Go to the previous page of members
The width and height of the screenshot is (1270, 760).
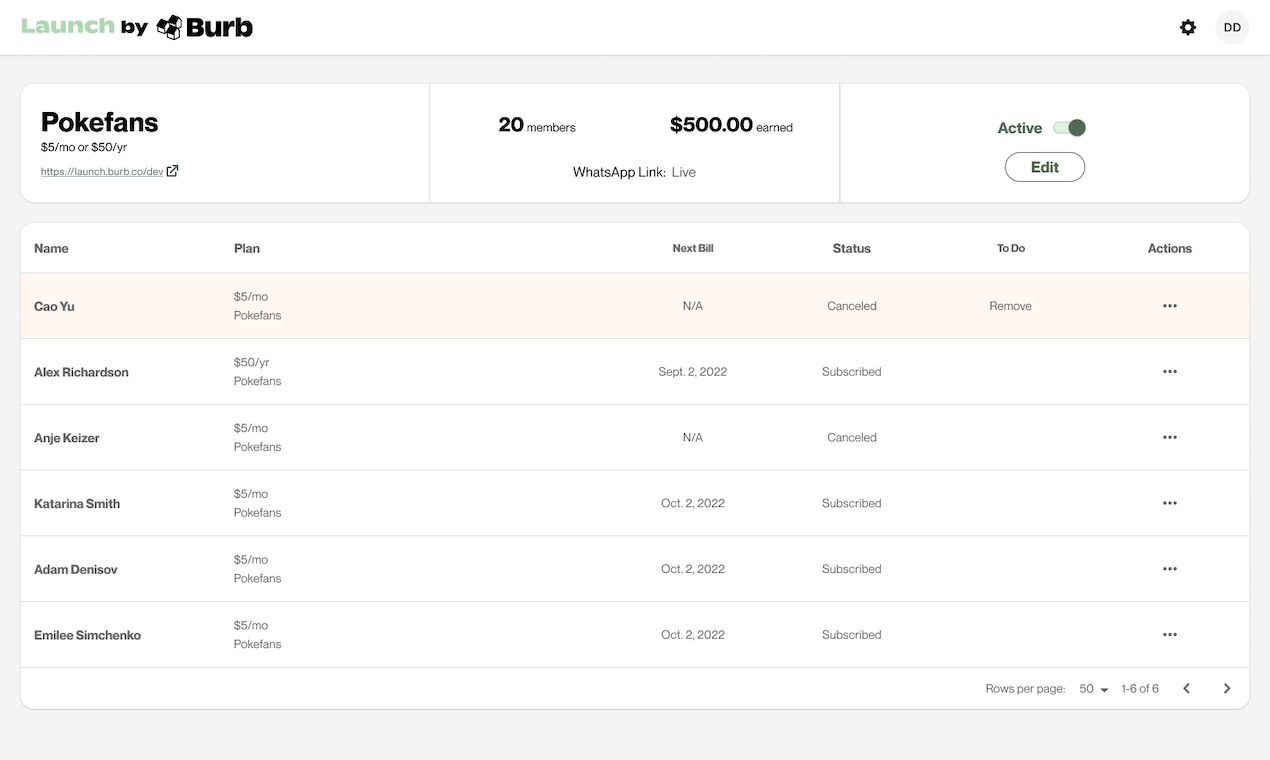coord(1187,689)
